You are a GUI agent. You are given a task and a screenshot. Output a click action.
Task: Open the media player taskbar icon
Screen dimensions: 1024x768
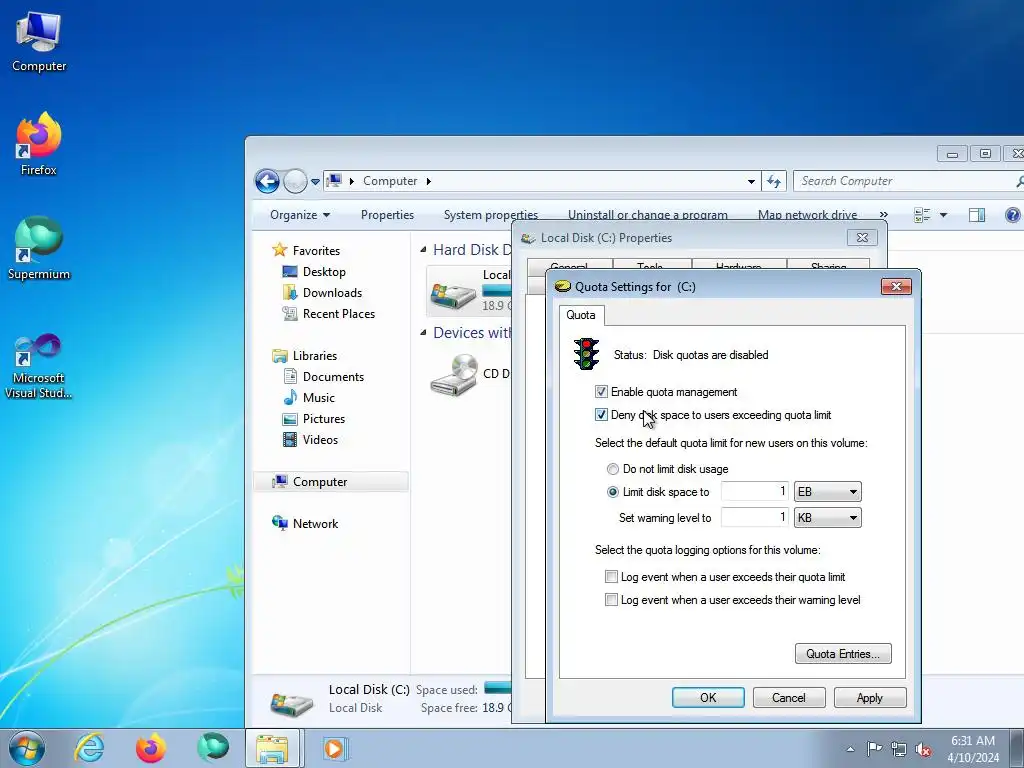point(335,748)
